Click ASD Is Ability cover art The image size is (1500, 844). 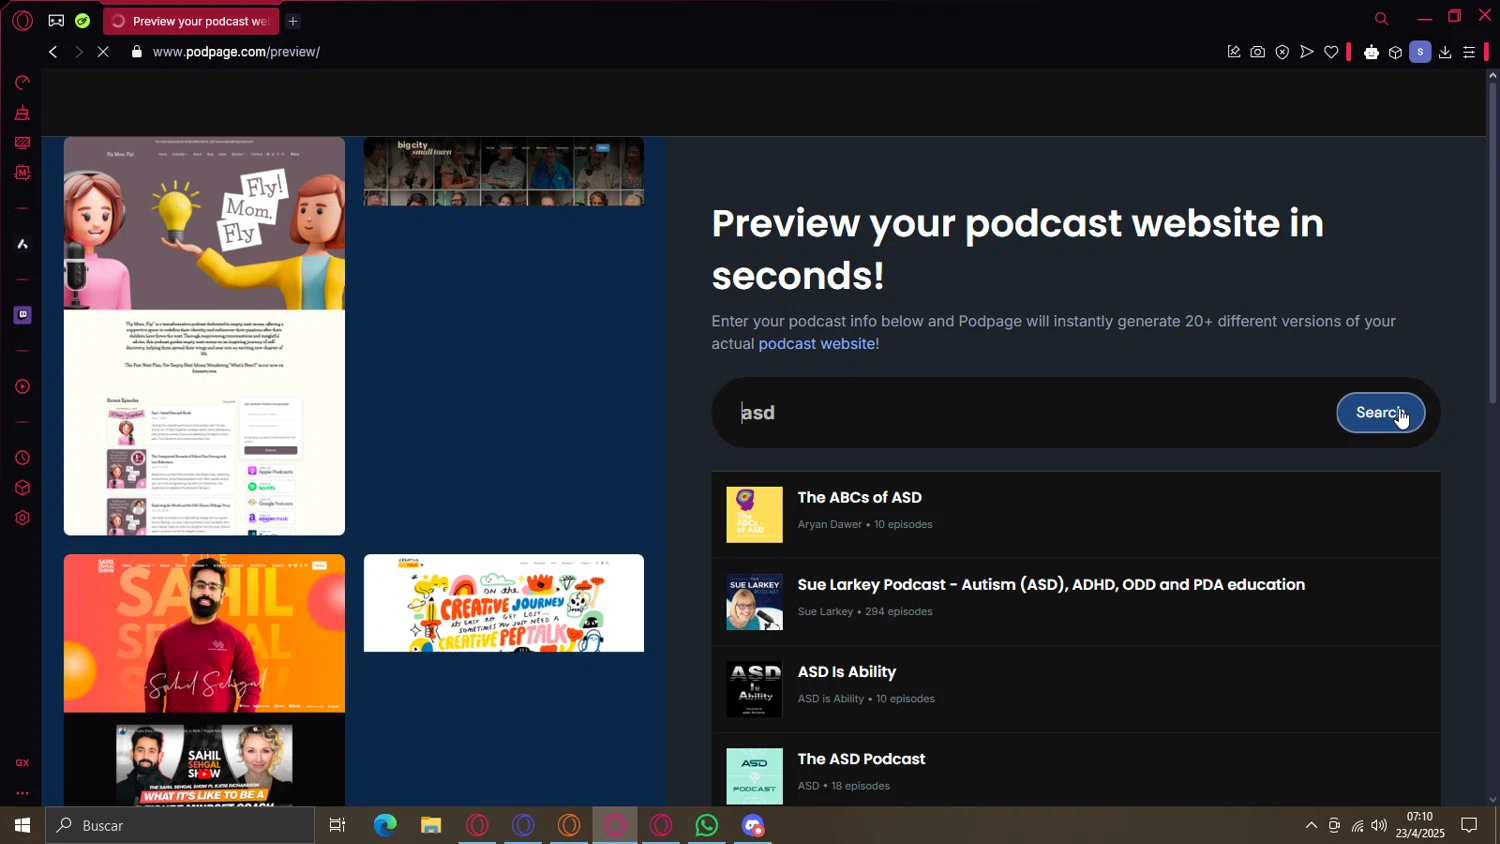point(754,688)
